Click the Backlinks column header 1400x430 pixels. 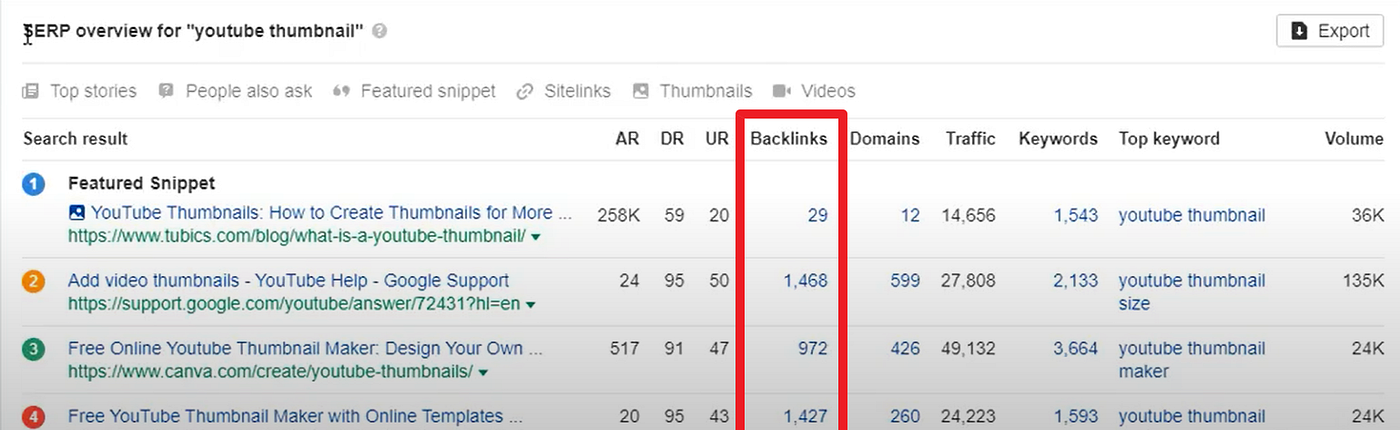point(789,139)
